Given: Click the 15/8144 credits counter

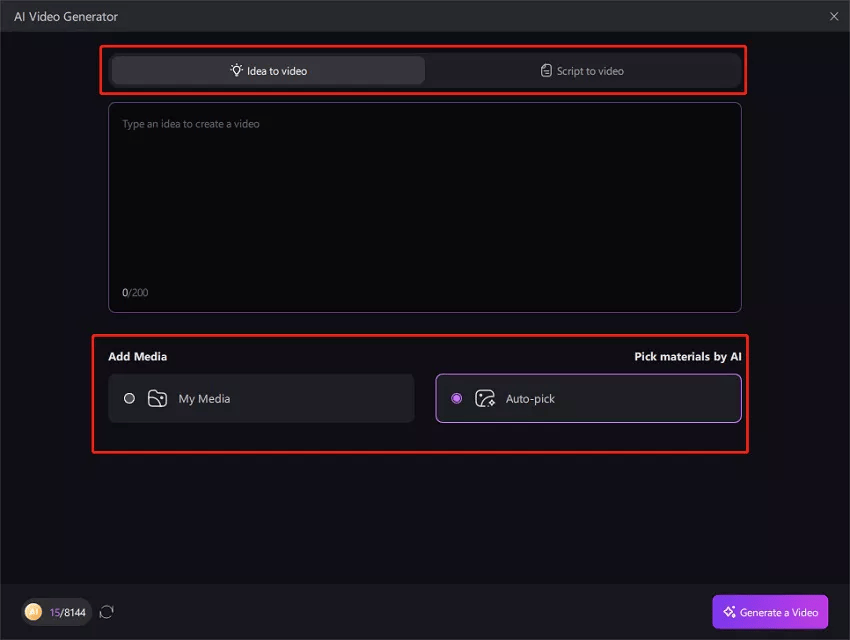Looking at the screenshot, I should (68, 612).
